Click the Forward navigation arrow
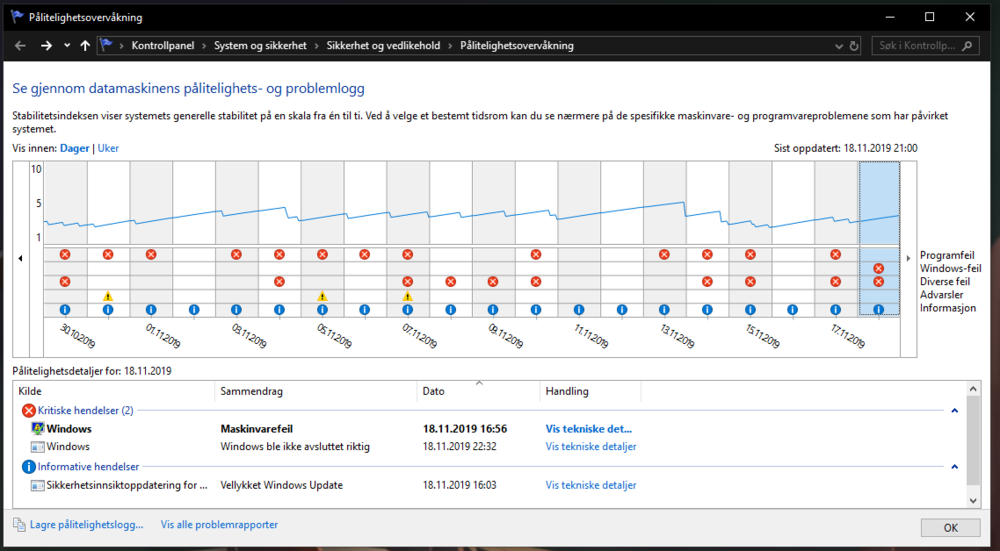This screenshot has width=1000, height=551. coord(46,46)
